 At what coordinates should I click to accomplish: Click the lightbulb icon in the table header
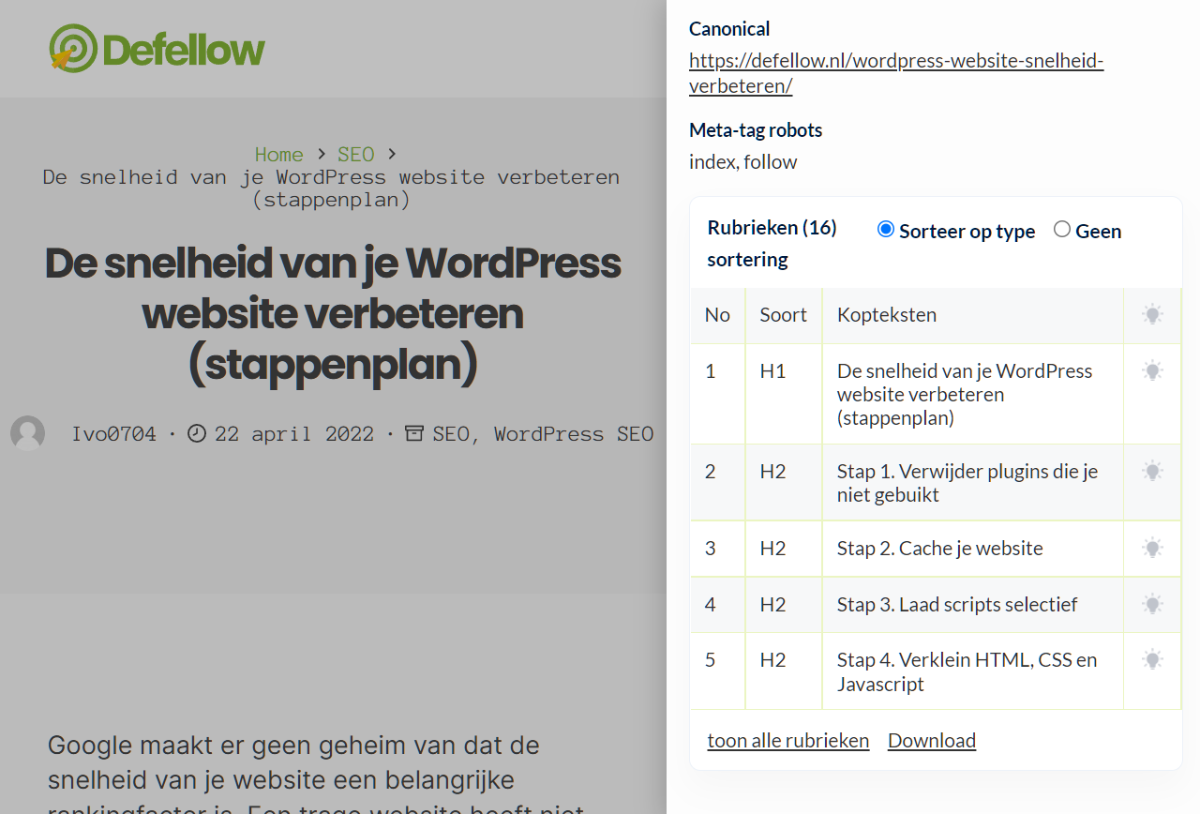1153,315
